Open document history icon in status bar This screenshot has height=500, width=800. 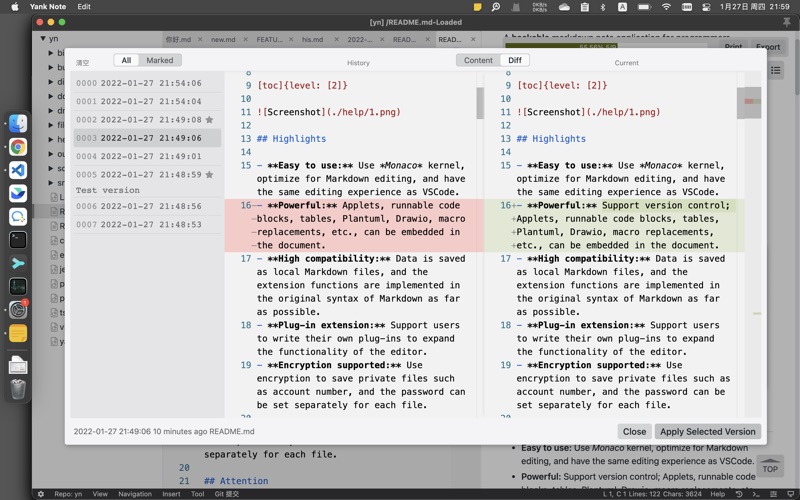[739, 494]
